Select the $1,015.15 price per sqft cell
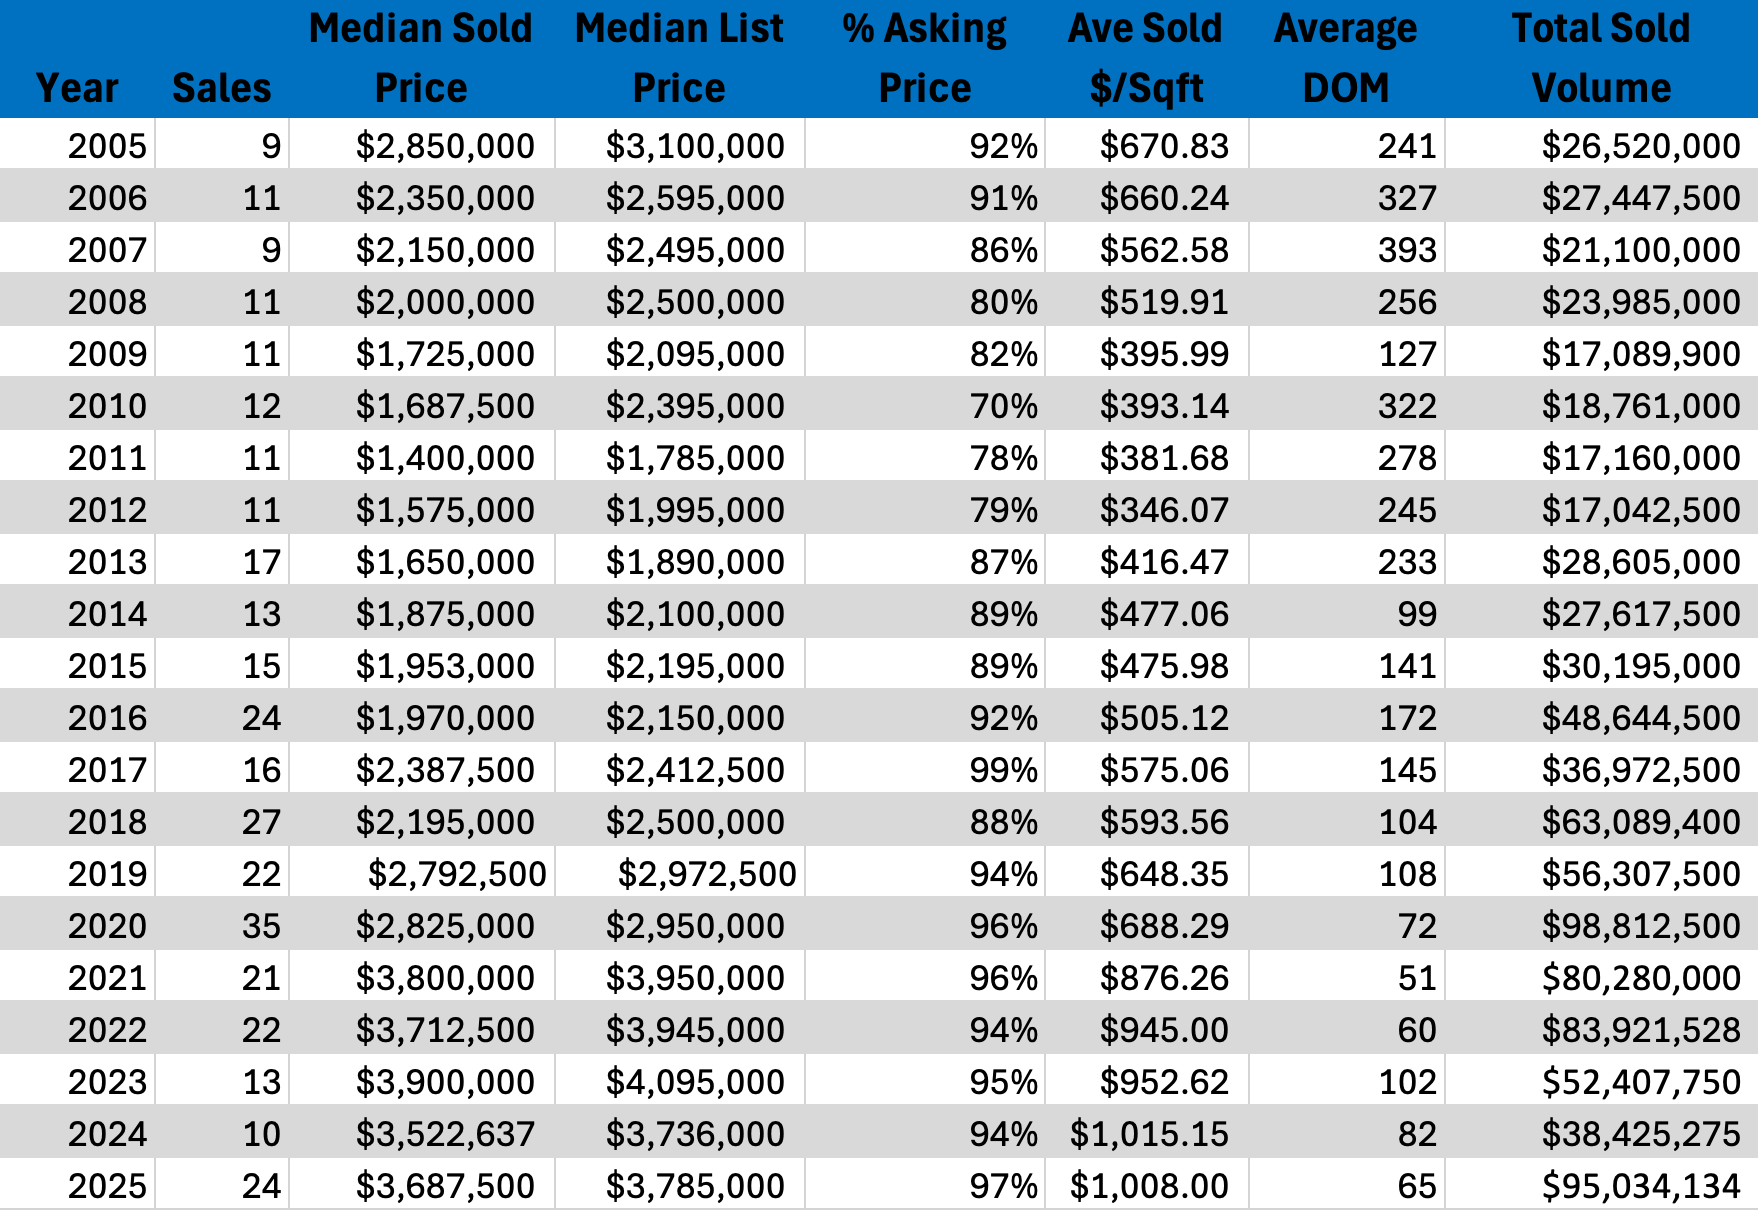The height and width of the screenshot is (1210, 1758). coord(1149,1134)
